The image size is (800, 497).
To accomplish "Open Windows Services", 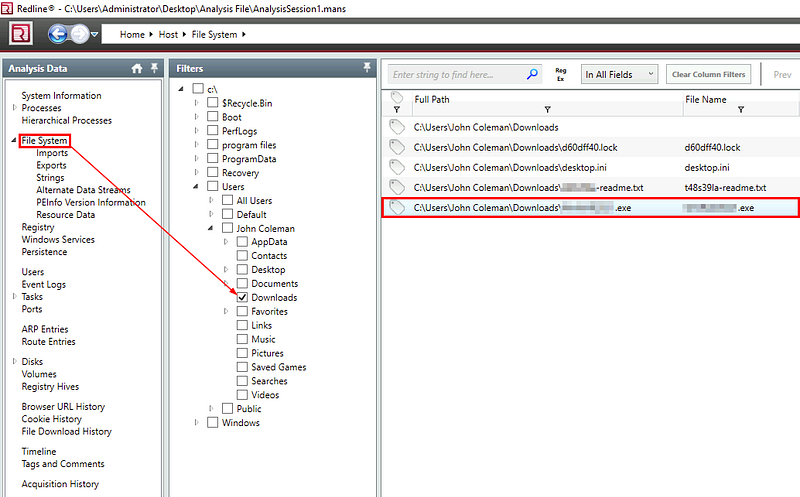I will click(58, 239).
